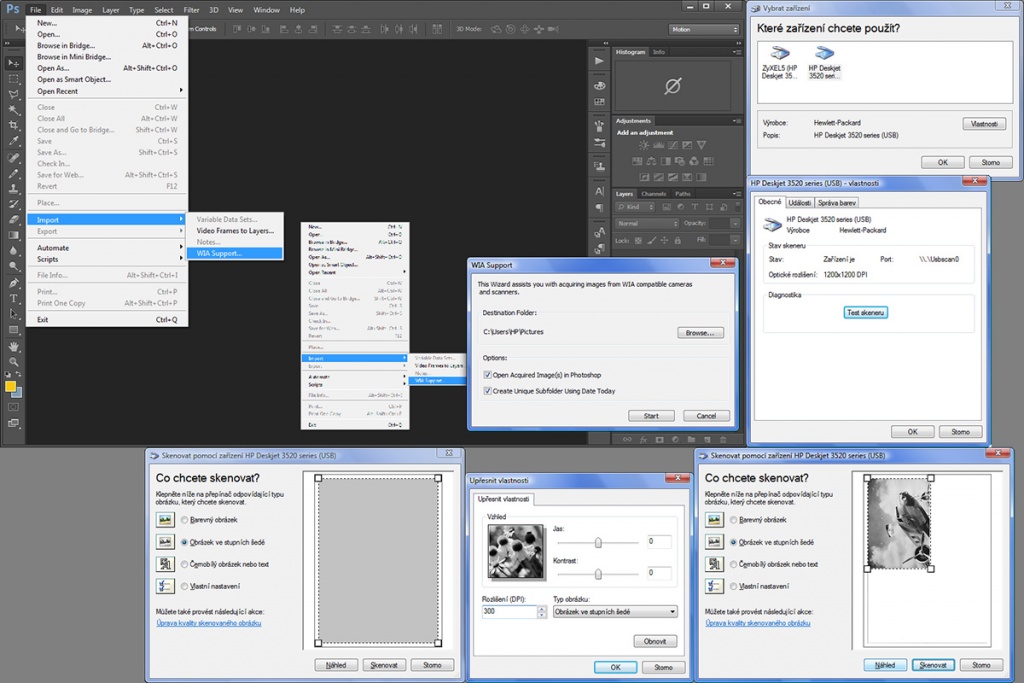
Task: Open the Edit menu
Action: point(57,10)
